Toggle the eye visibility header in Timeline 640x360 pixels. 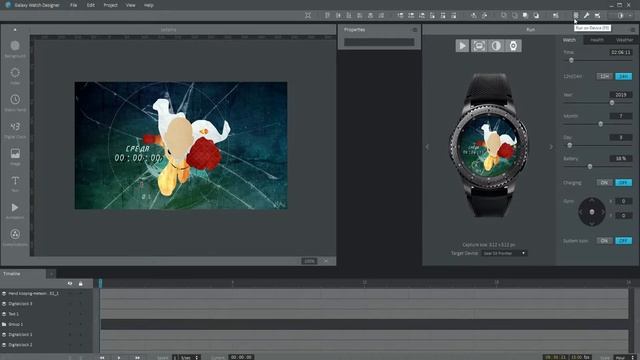70,283
